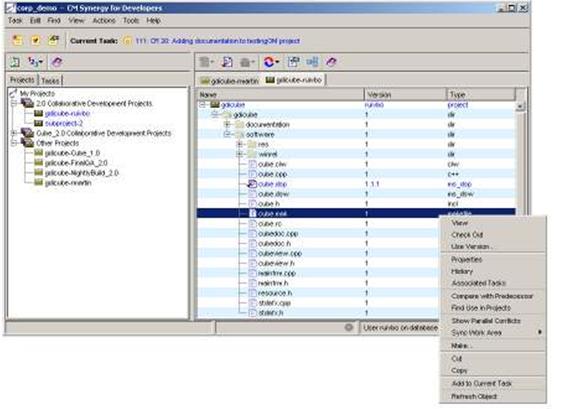Open the Help menu
Screen dimensions: 564x409
tap(153, 21)
